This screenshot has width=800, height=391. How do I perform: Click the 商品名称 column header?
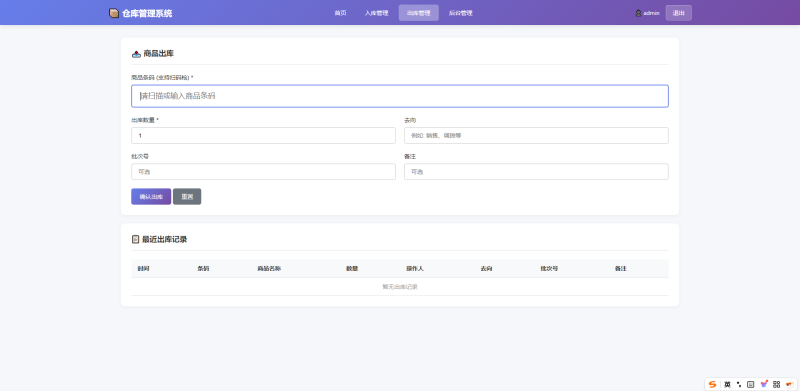click(x=269, y=268)
